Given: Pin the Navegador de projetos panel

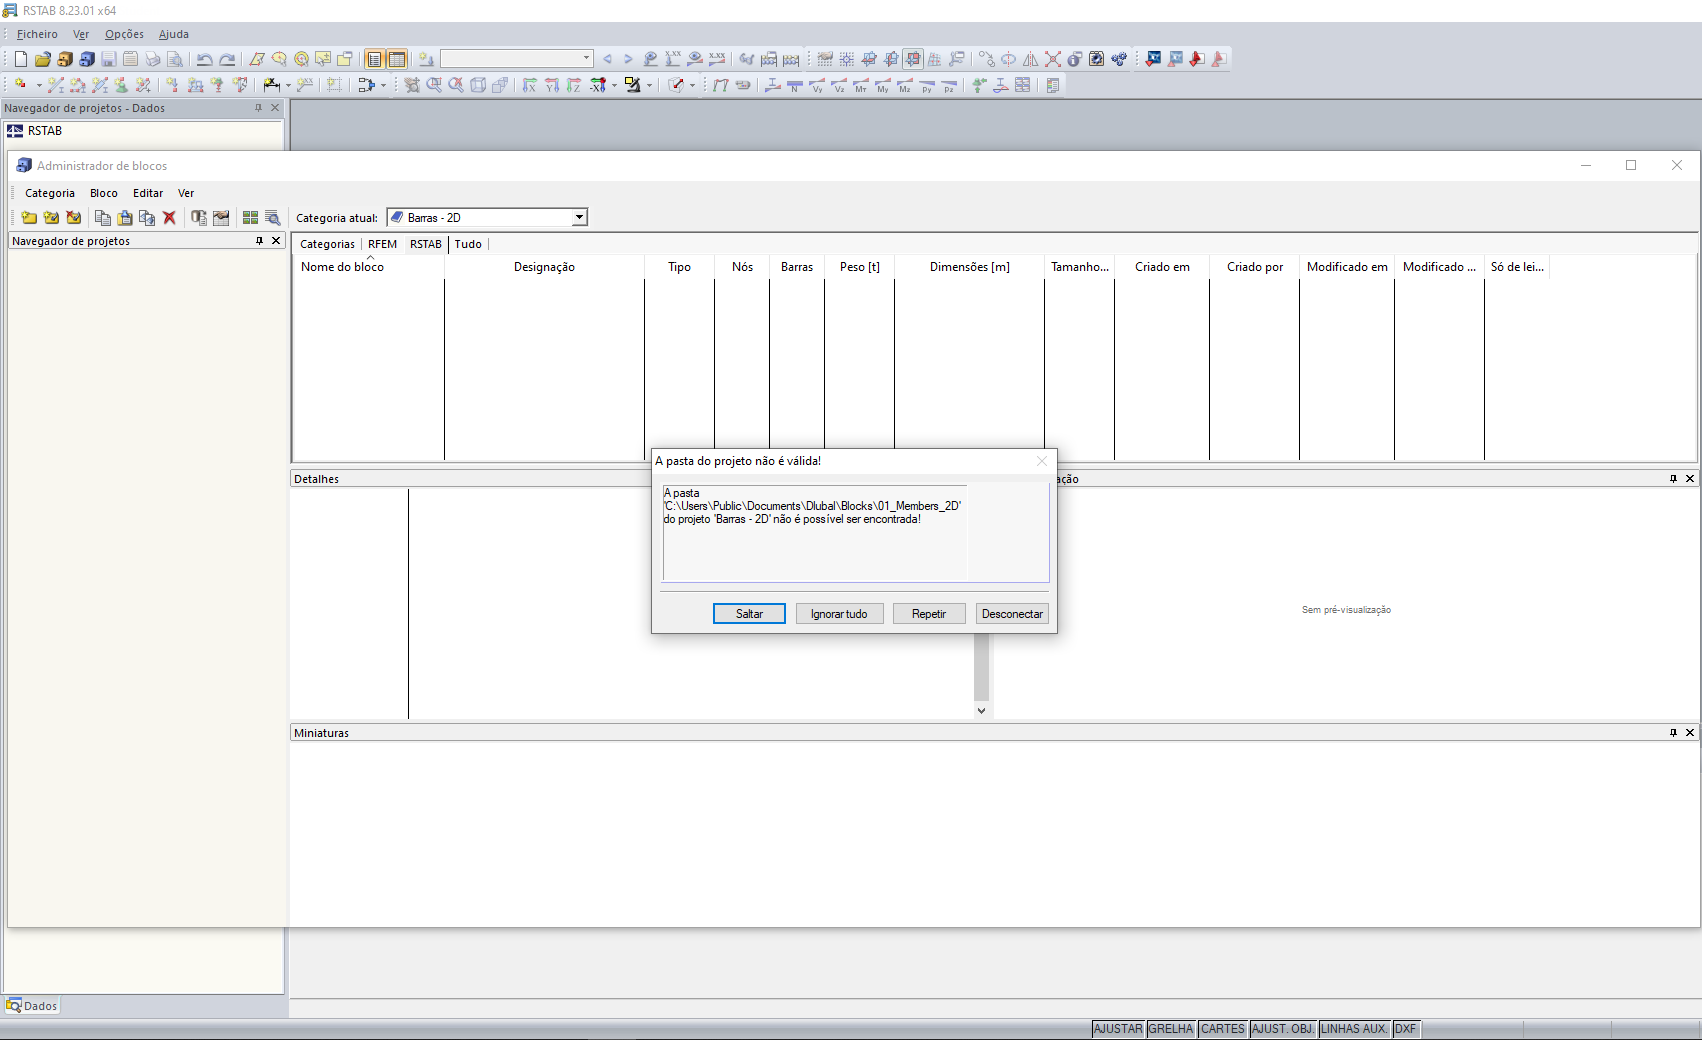Looking at the screenshot, I should (x=259, y=241).
